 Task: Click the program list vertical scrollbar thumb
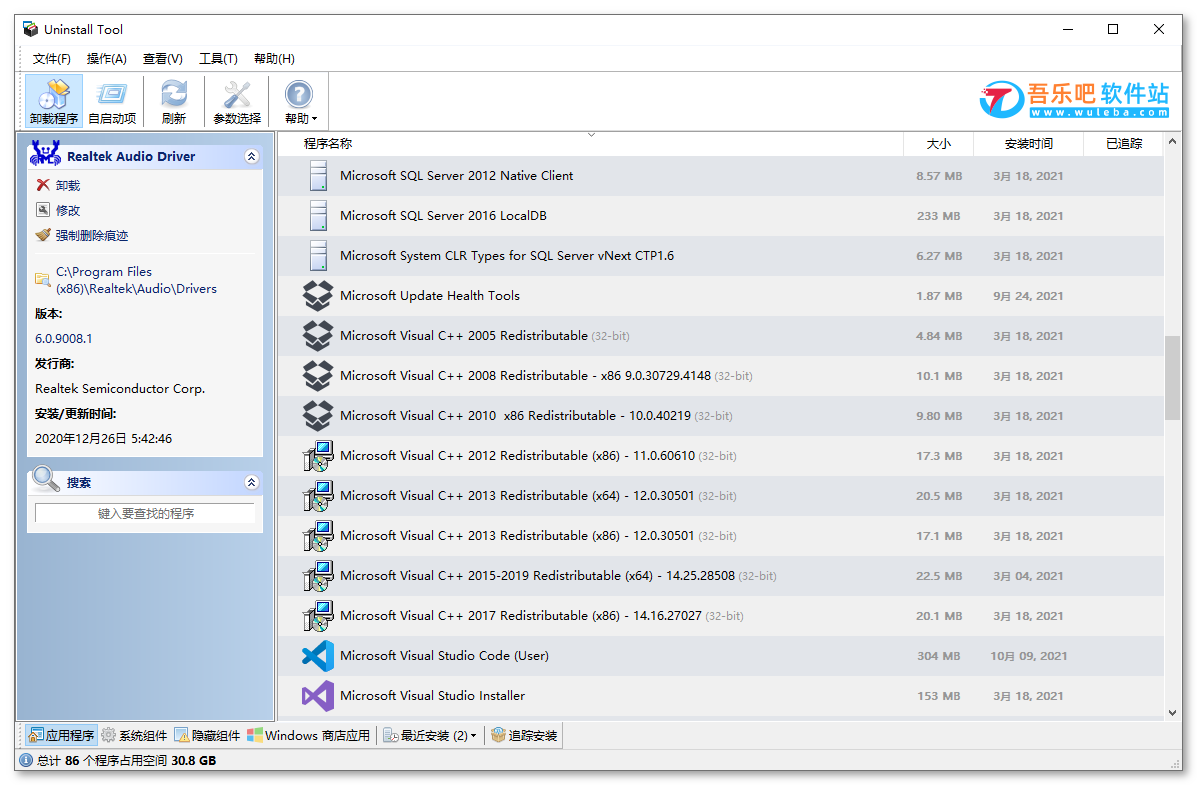(x=1173, y=377)
